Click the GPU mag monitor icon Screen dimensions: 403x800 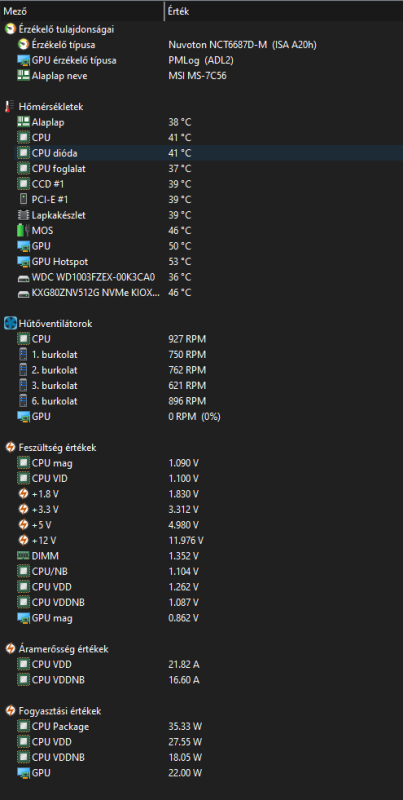pyautogui.click(x=23, y=618)
